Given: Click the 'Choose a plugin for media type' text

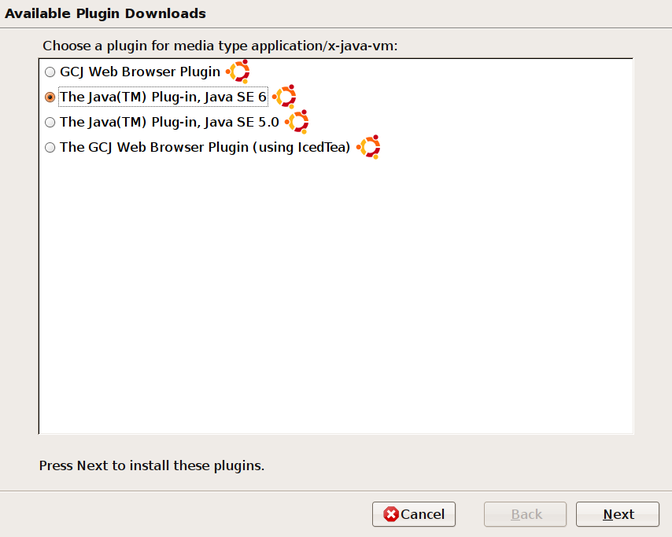Looking at the screenshot, I should click(220, 47).
